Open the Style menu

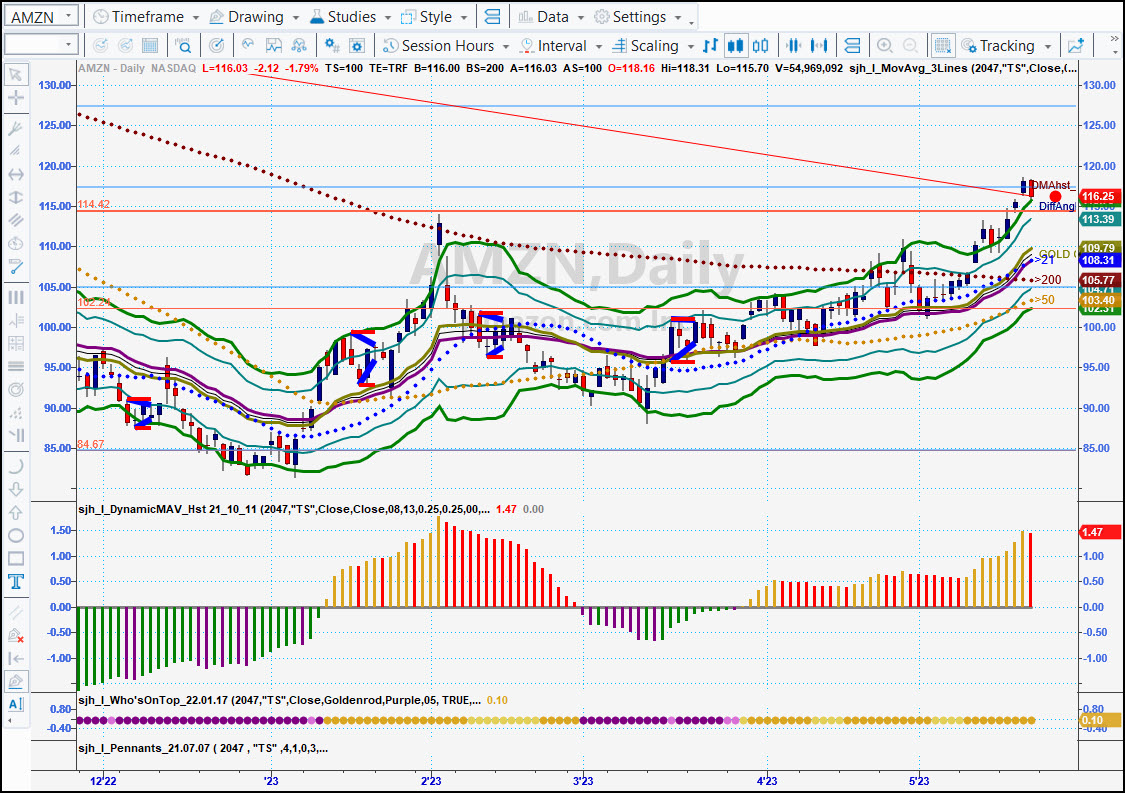[x=434, y=17]
